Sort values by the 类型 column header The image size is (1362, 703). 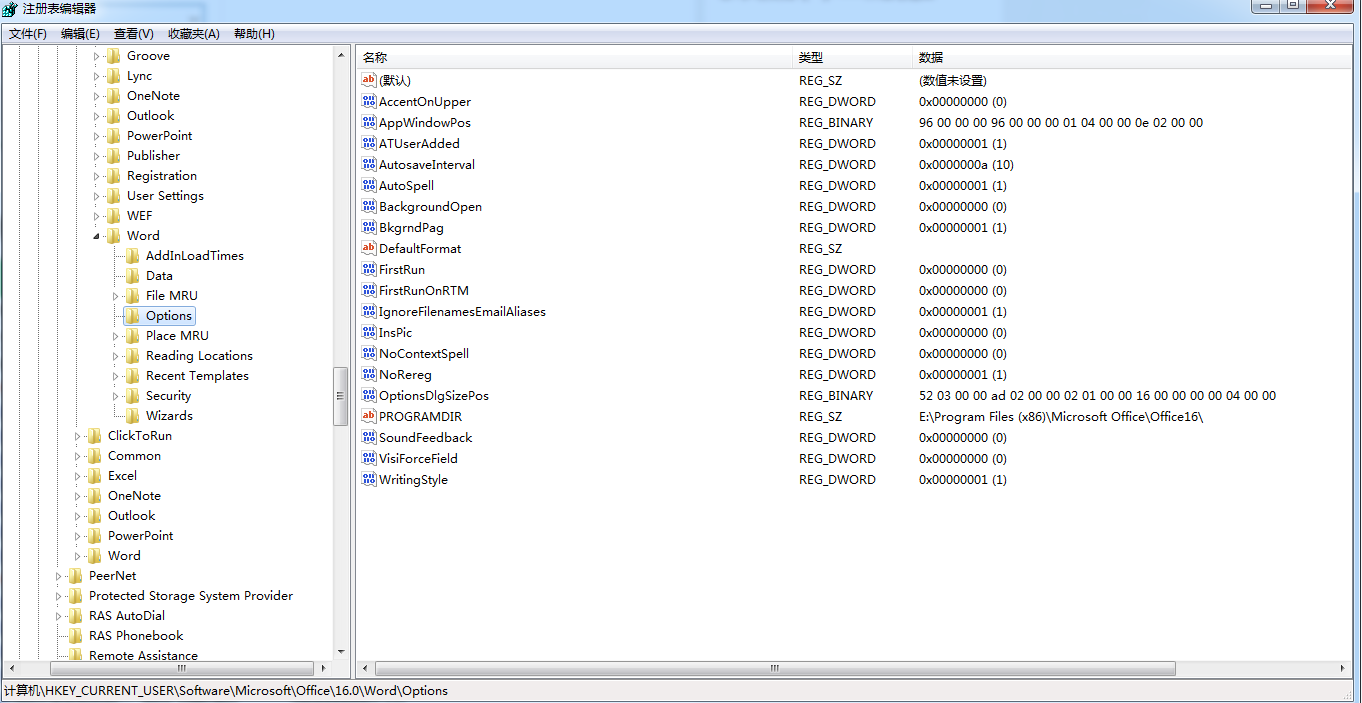[x=845, y=57]
